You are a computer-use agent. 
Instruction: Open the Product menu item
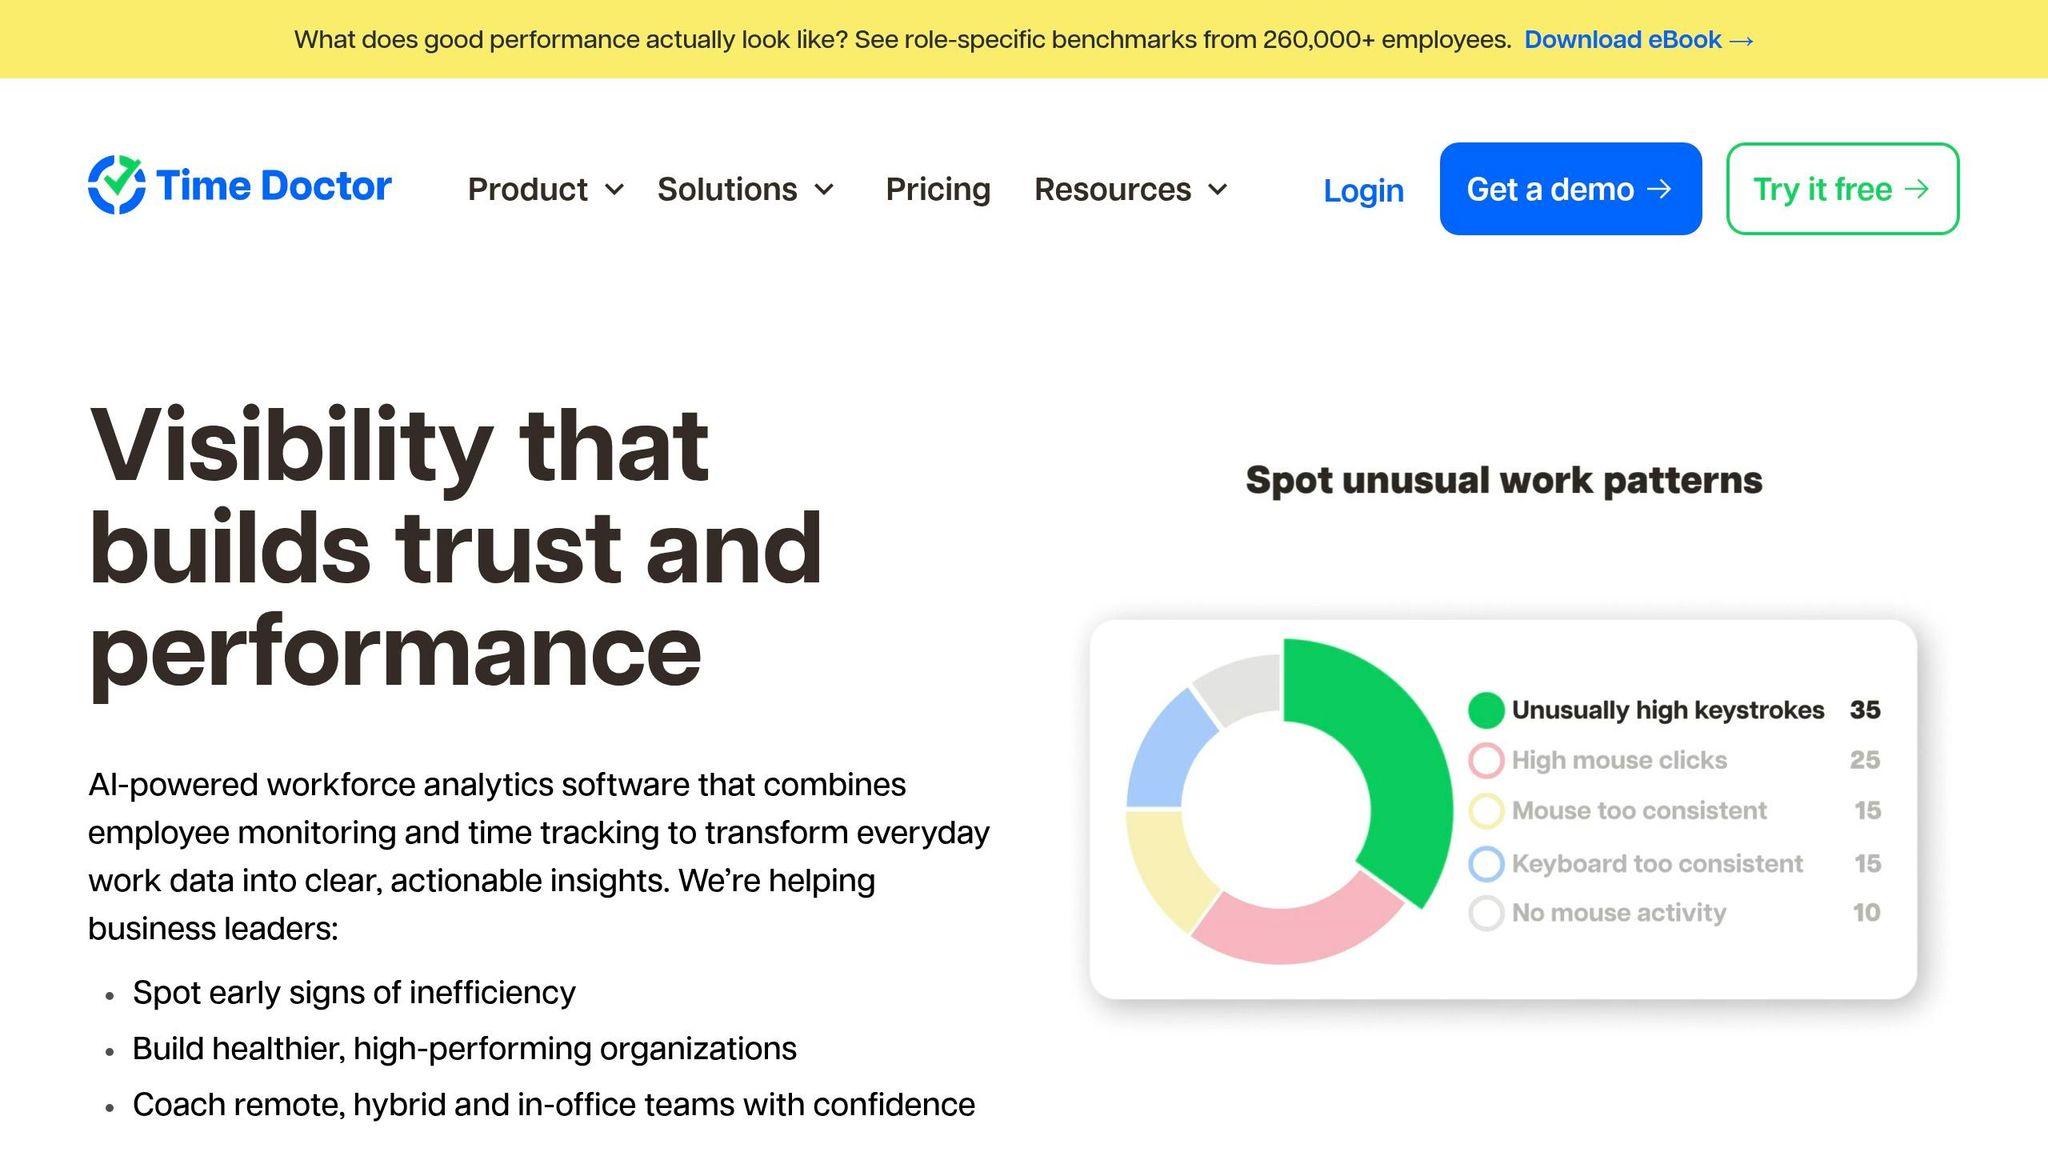click(528, 189)
